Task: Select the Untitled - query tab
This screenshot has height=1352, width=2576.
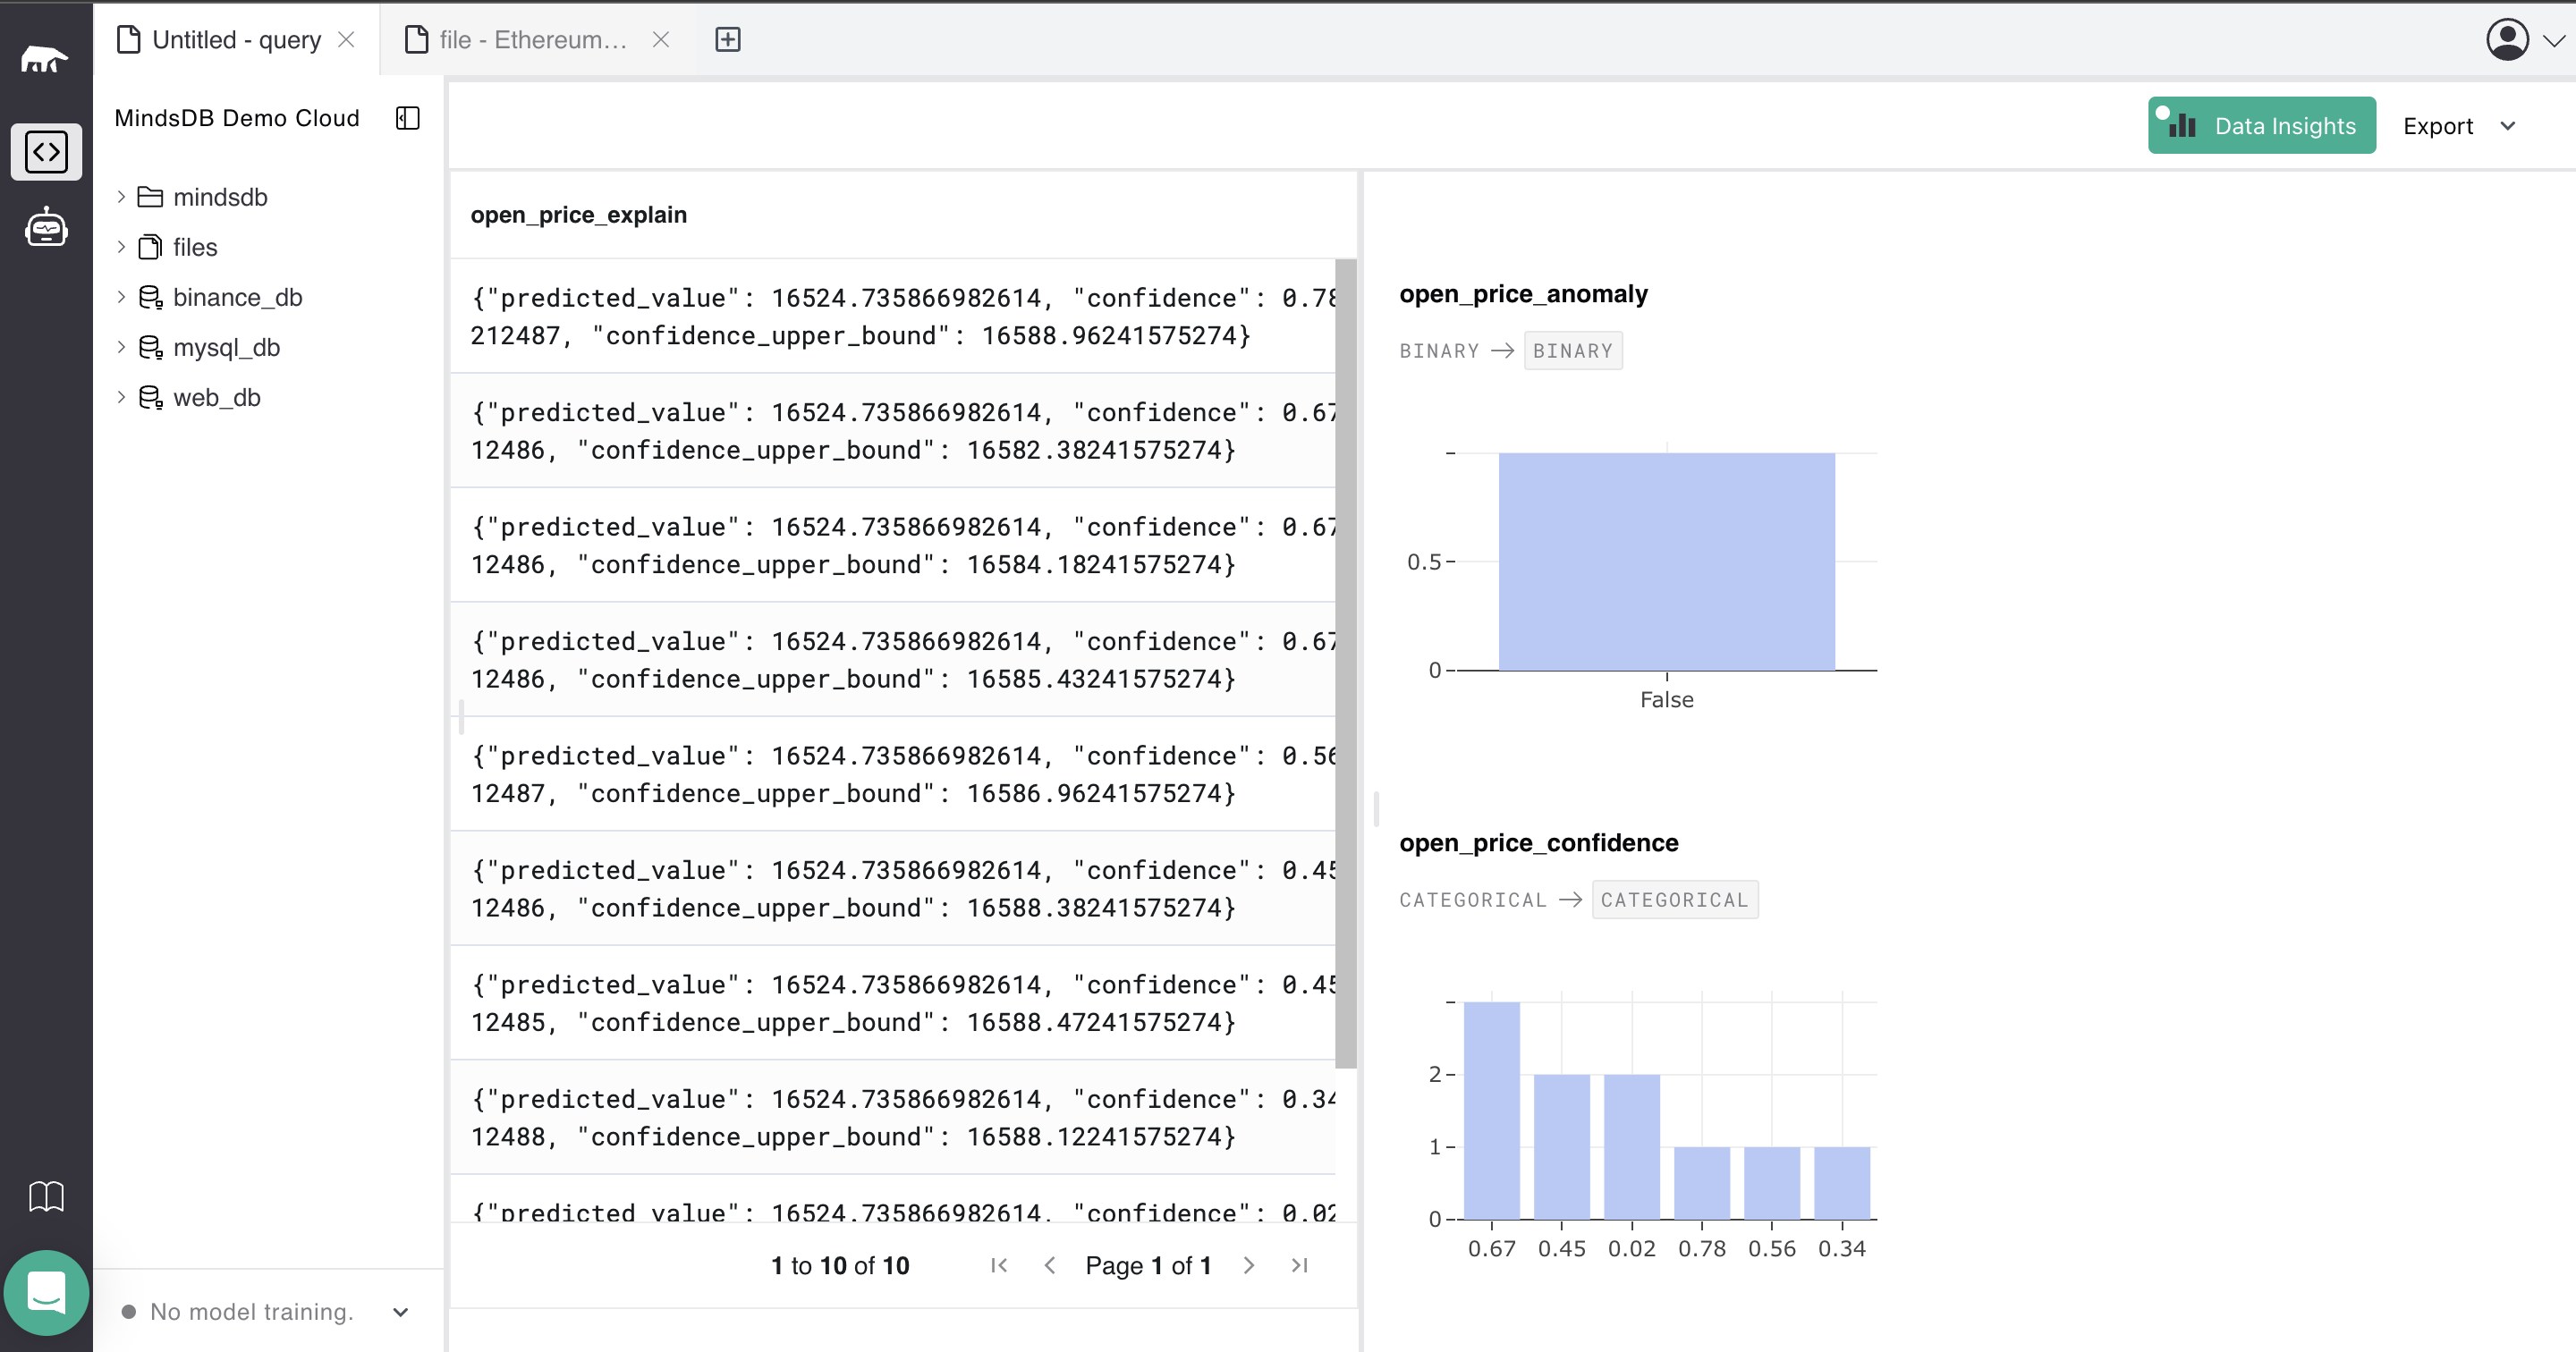Action: pos(236,40)
